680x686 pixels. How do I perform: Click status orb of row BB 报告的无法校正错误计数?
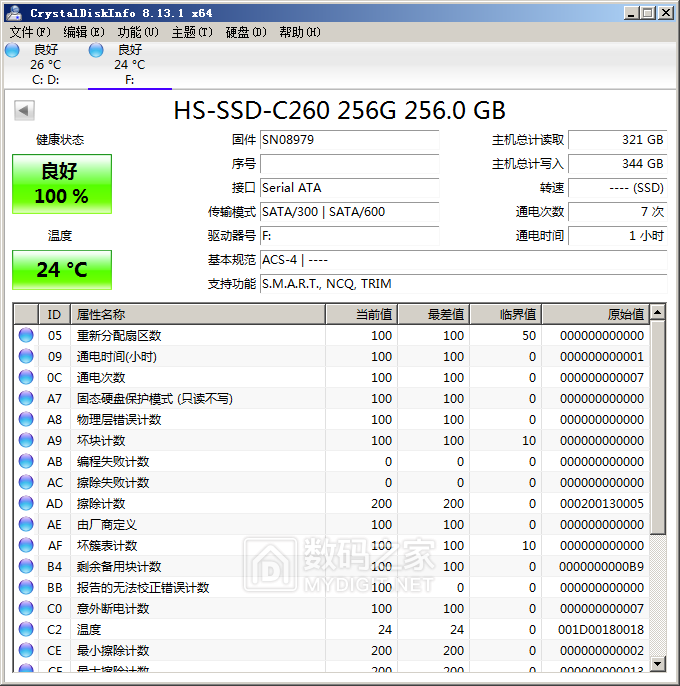pos(26,588)
